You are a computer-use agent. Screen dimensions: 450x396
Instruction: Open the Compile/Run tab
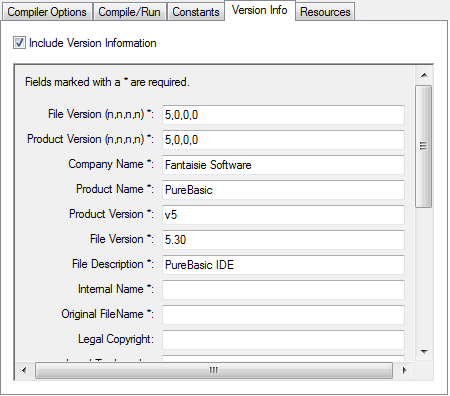point(130,12)
